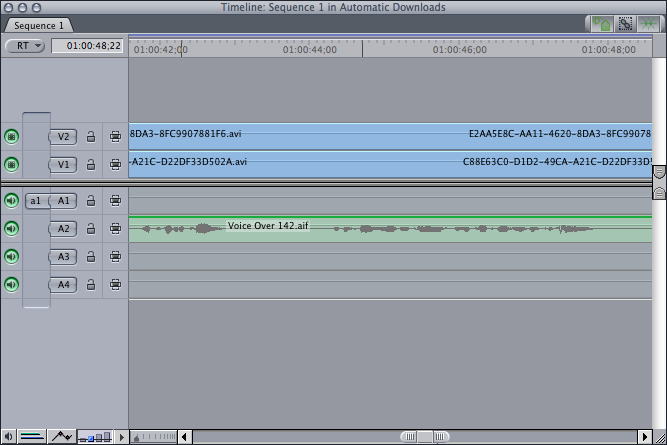
Task: Lock the A1 audio track
Action: 91,201
